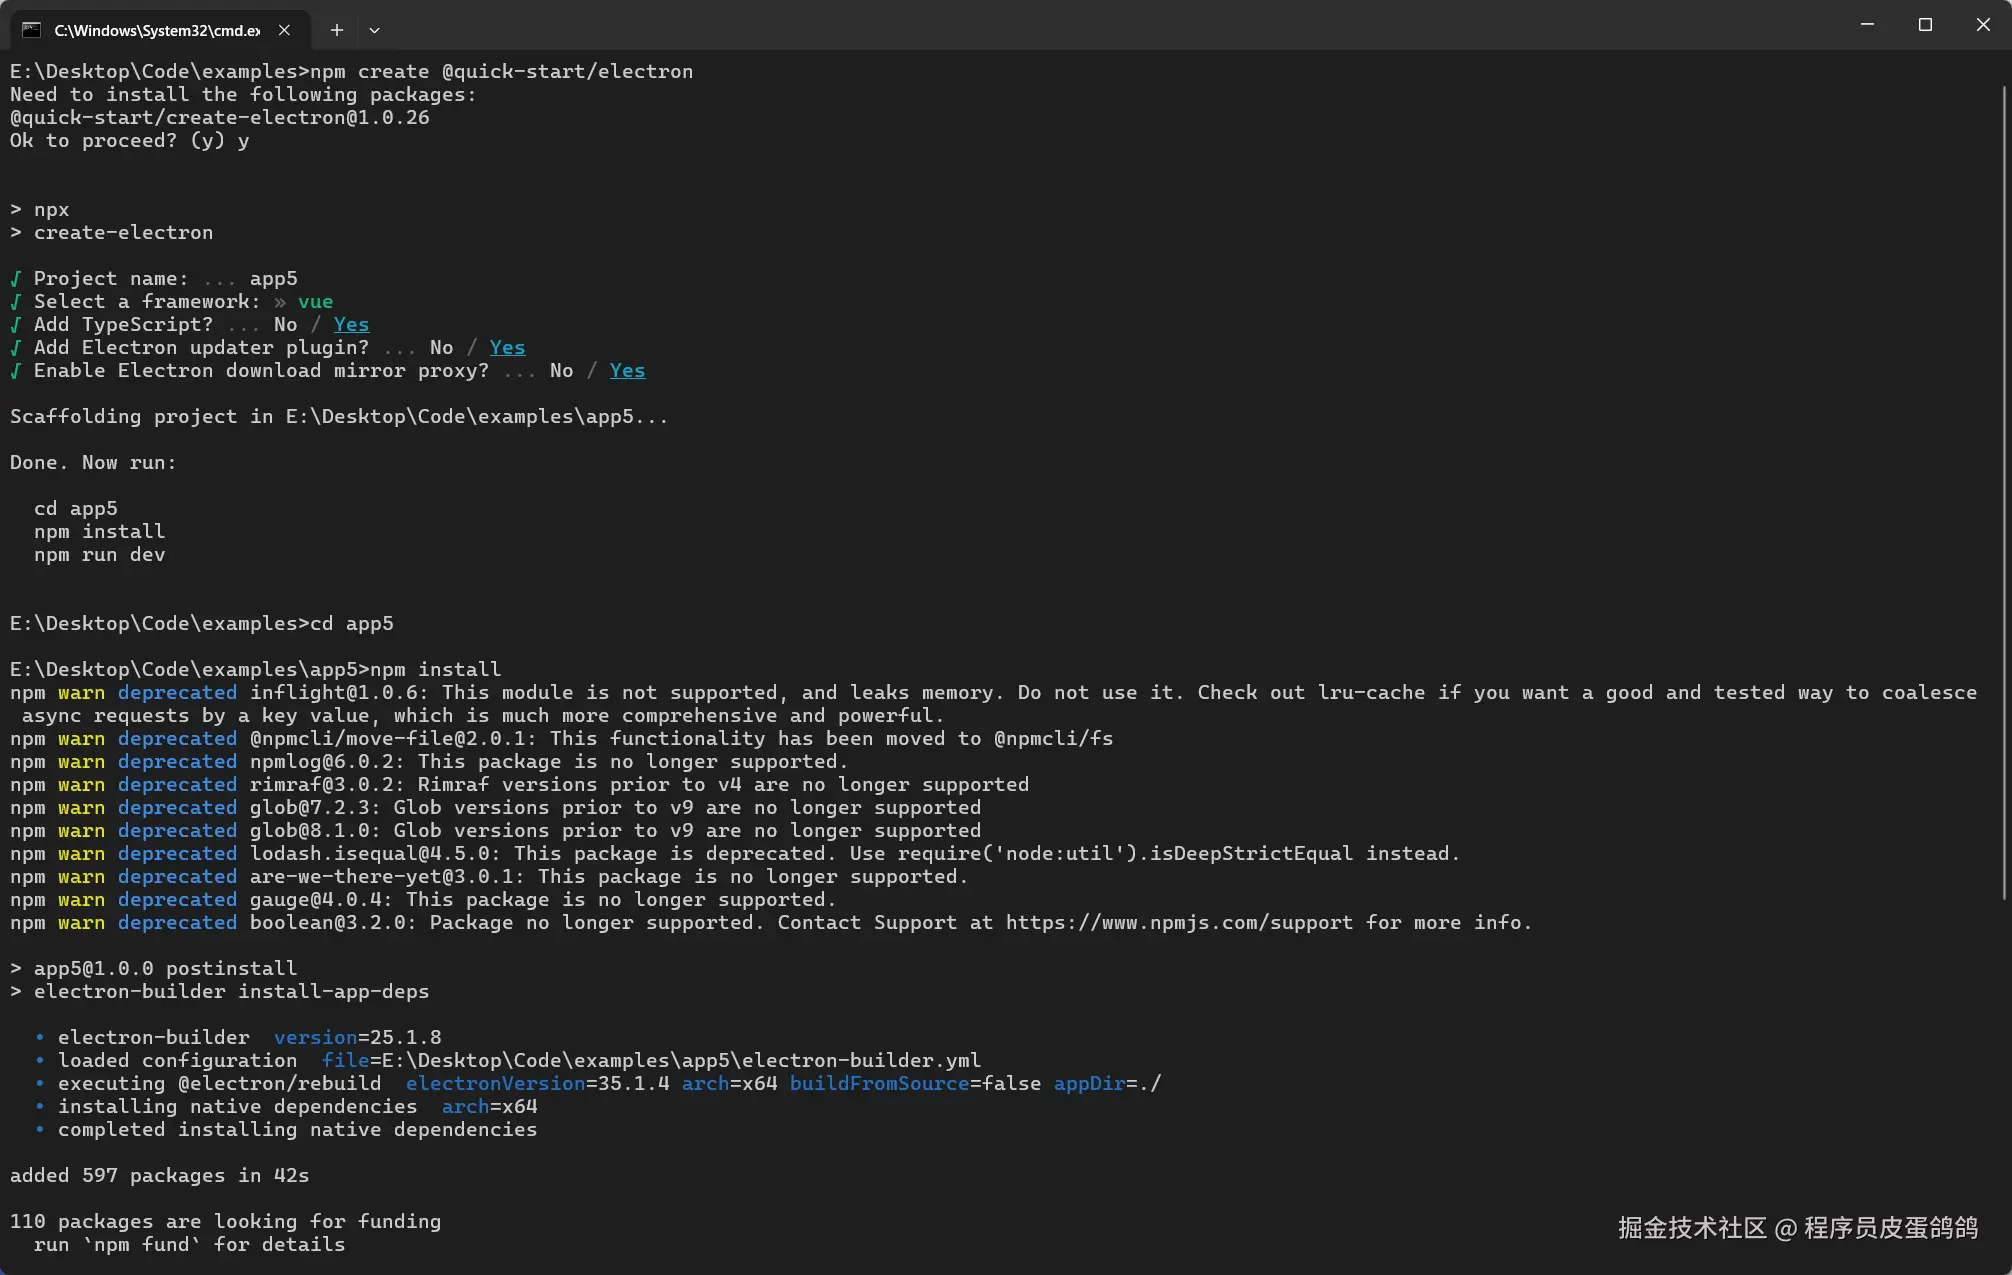Image resolution: width=2012 pixels, height=1275 pixels.
Task: Minimize the terminal window
Action: 1867,25
